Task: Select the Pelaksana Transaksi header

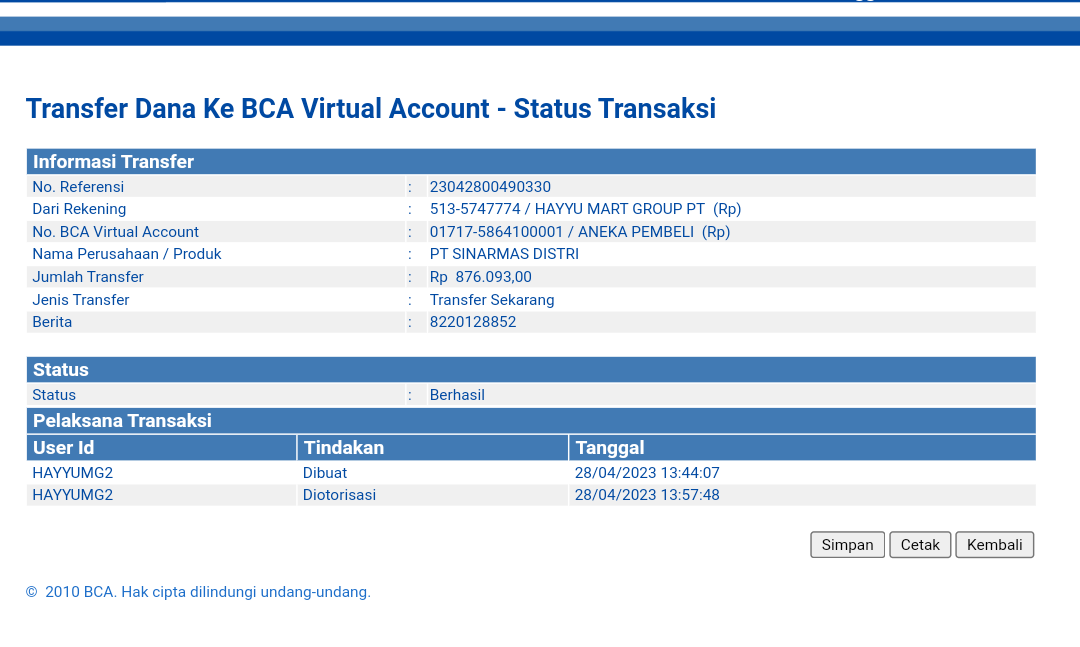Action: point(122,421)
